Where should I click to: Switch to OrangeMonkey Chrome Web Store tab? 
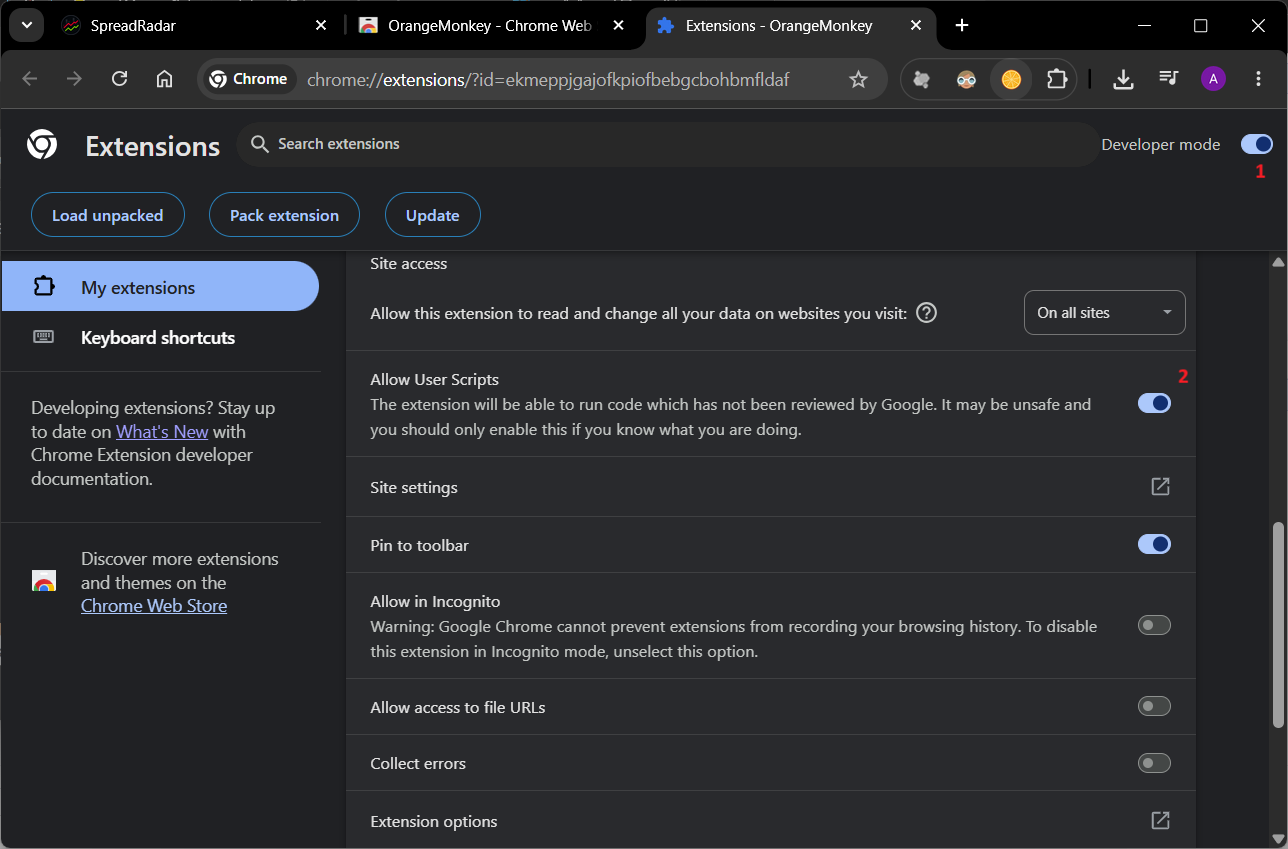[x=493, y=26]
